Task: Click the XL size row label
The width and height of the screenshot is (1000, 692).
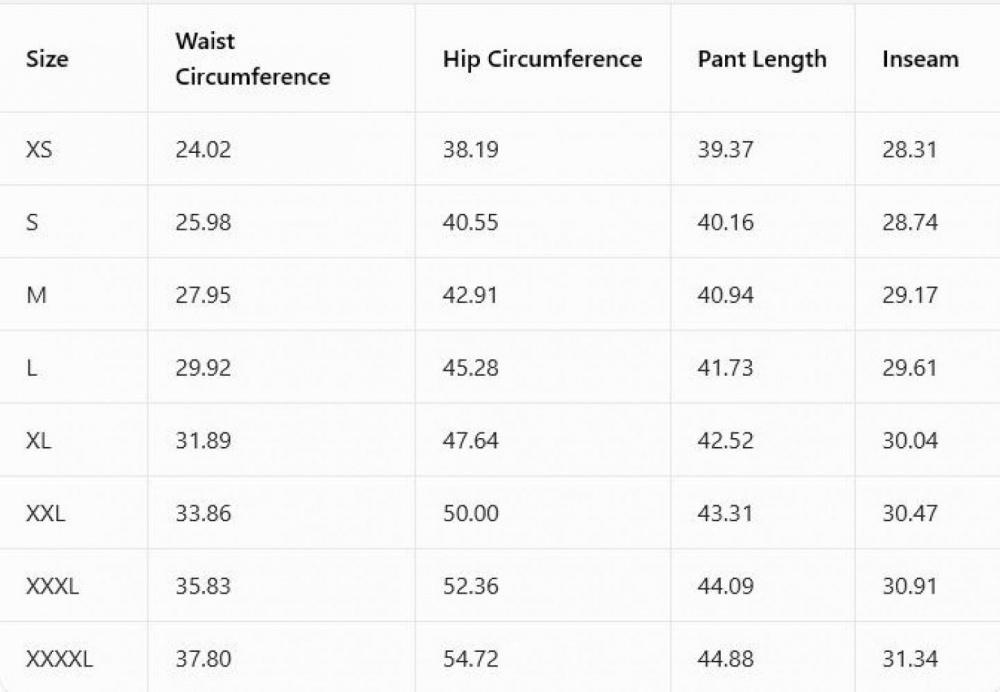Action: tap(38, 441)
